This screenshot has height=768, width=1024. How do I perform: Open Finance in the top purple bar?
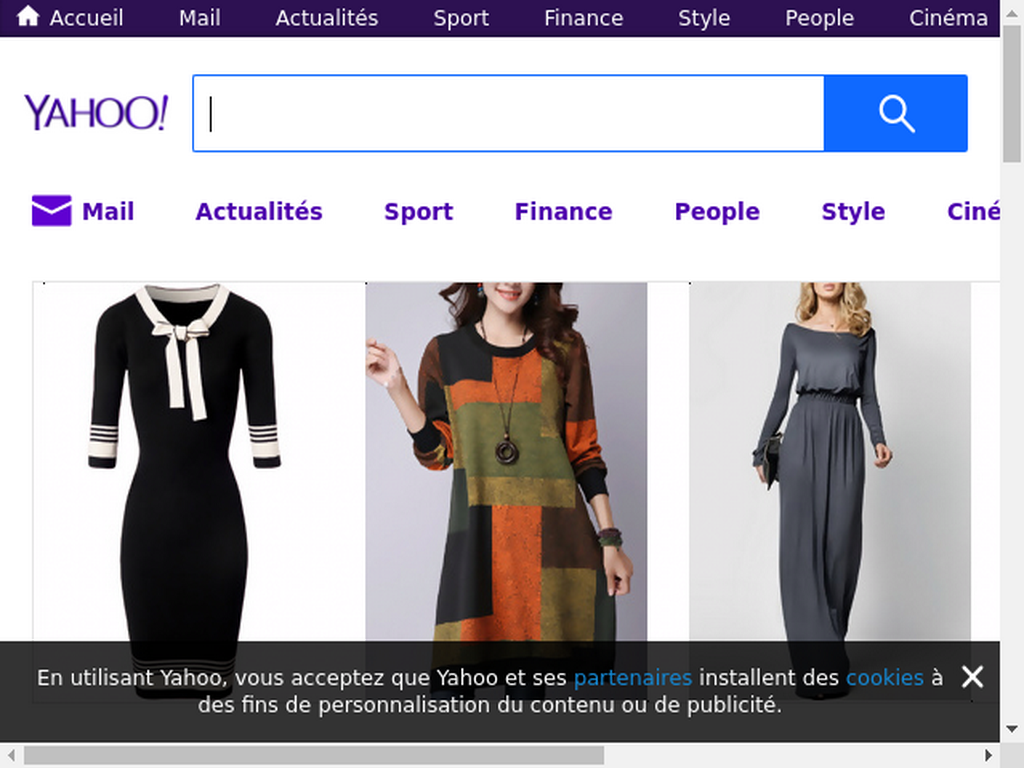coord(584,18)
